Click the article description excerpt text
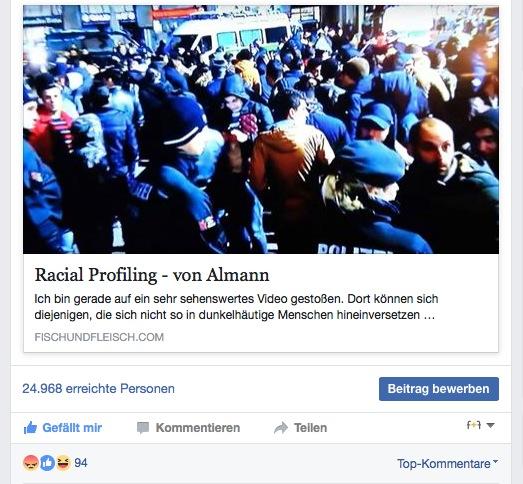 click(236, 307)
